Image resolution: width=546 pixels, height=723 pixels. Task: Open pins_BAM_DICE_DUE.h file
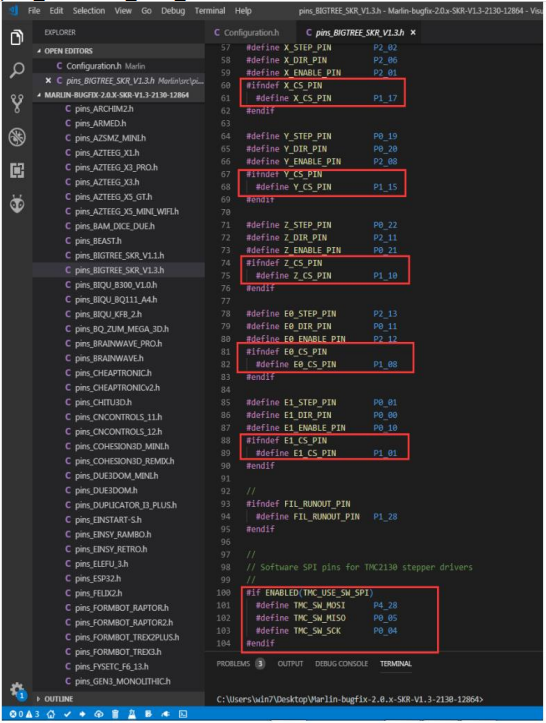[119, 226]
